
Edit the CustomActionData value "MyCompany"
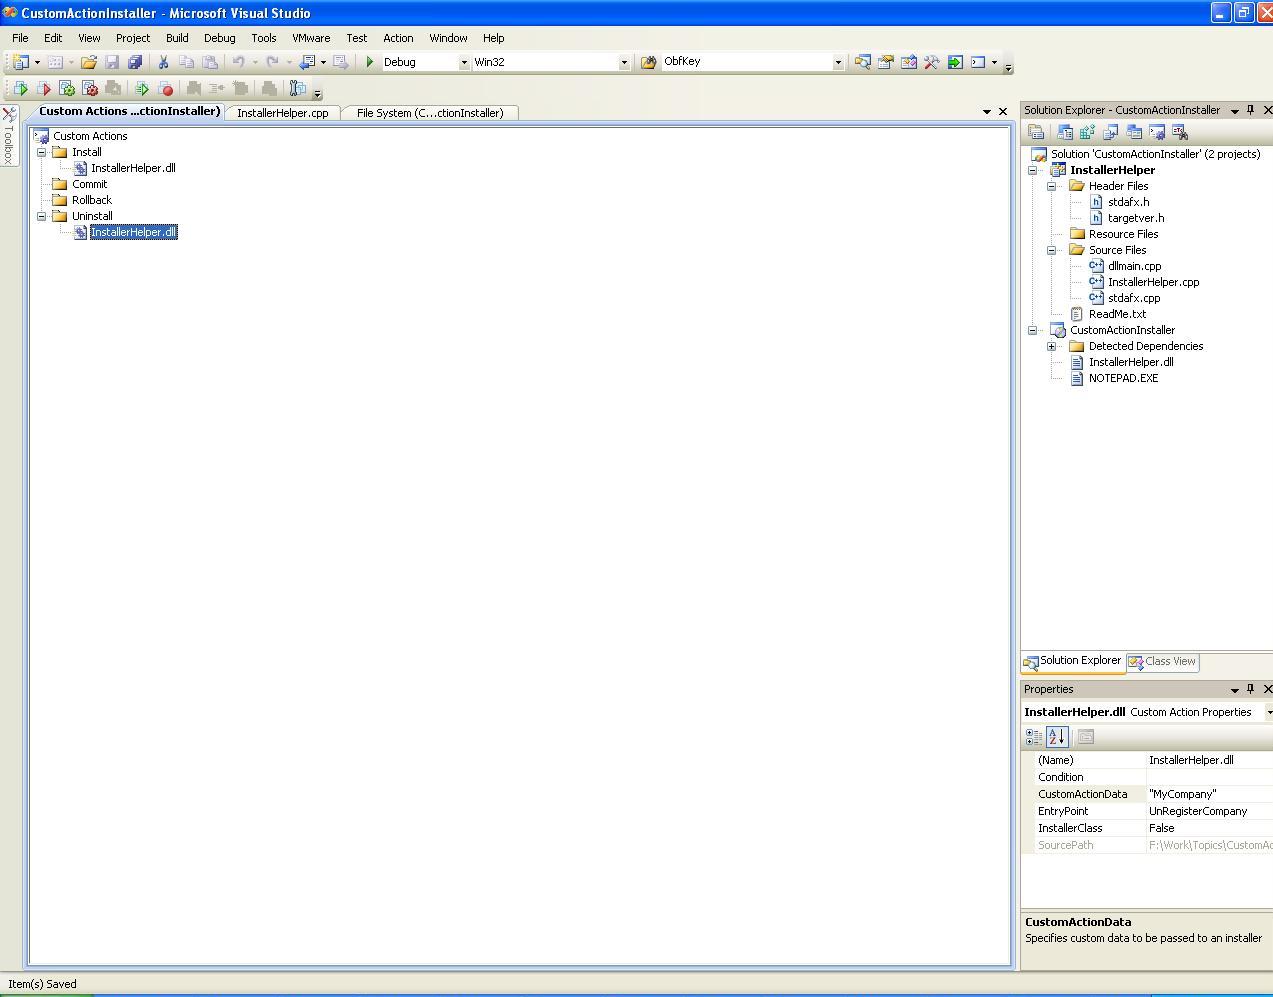tap(1210, 794)
